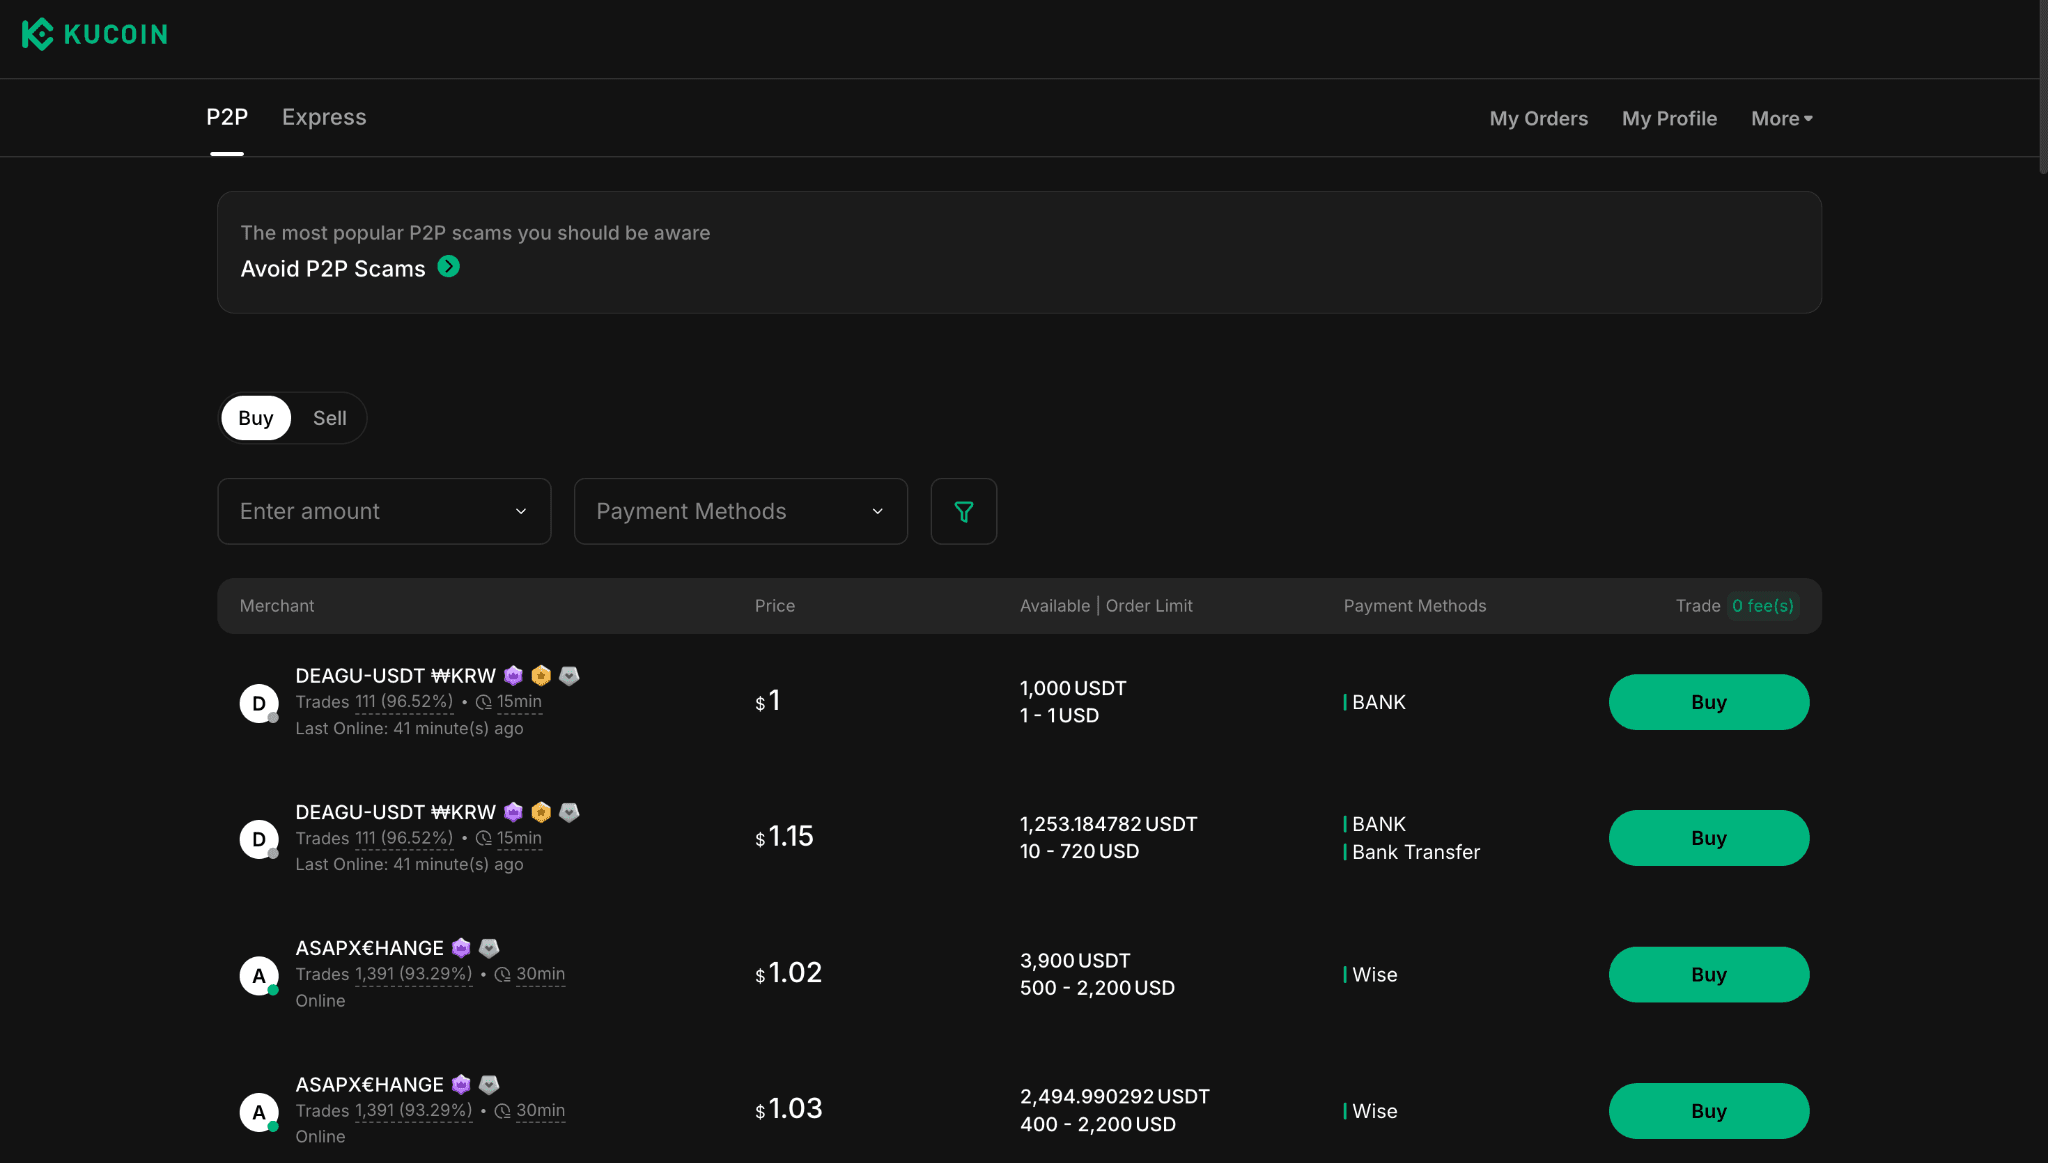Open the Payment Methods dropdown
The image size is (2048, 1163).
741,511
